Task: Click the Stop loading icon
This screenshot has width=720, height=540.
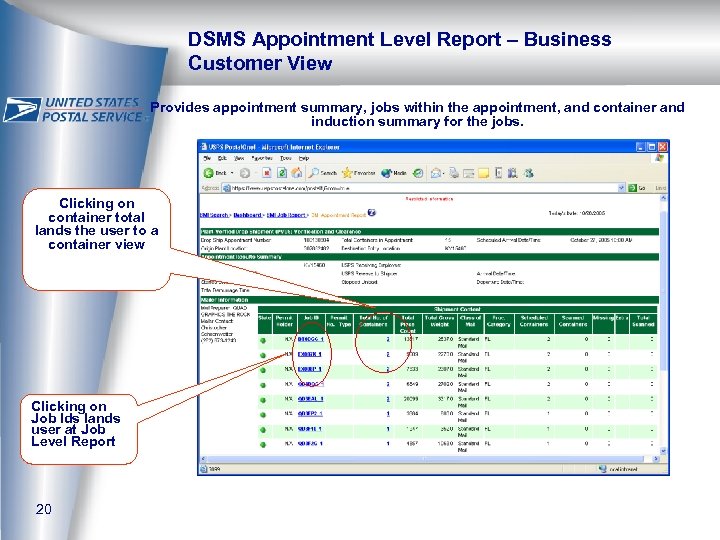Action: (267, 173)
